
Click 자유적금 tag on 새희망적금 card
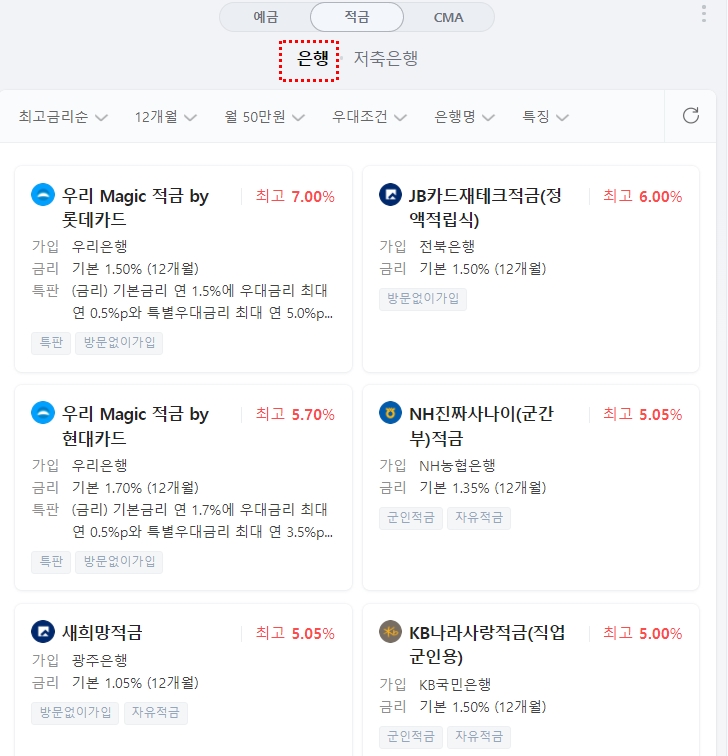(156, 713)
